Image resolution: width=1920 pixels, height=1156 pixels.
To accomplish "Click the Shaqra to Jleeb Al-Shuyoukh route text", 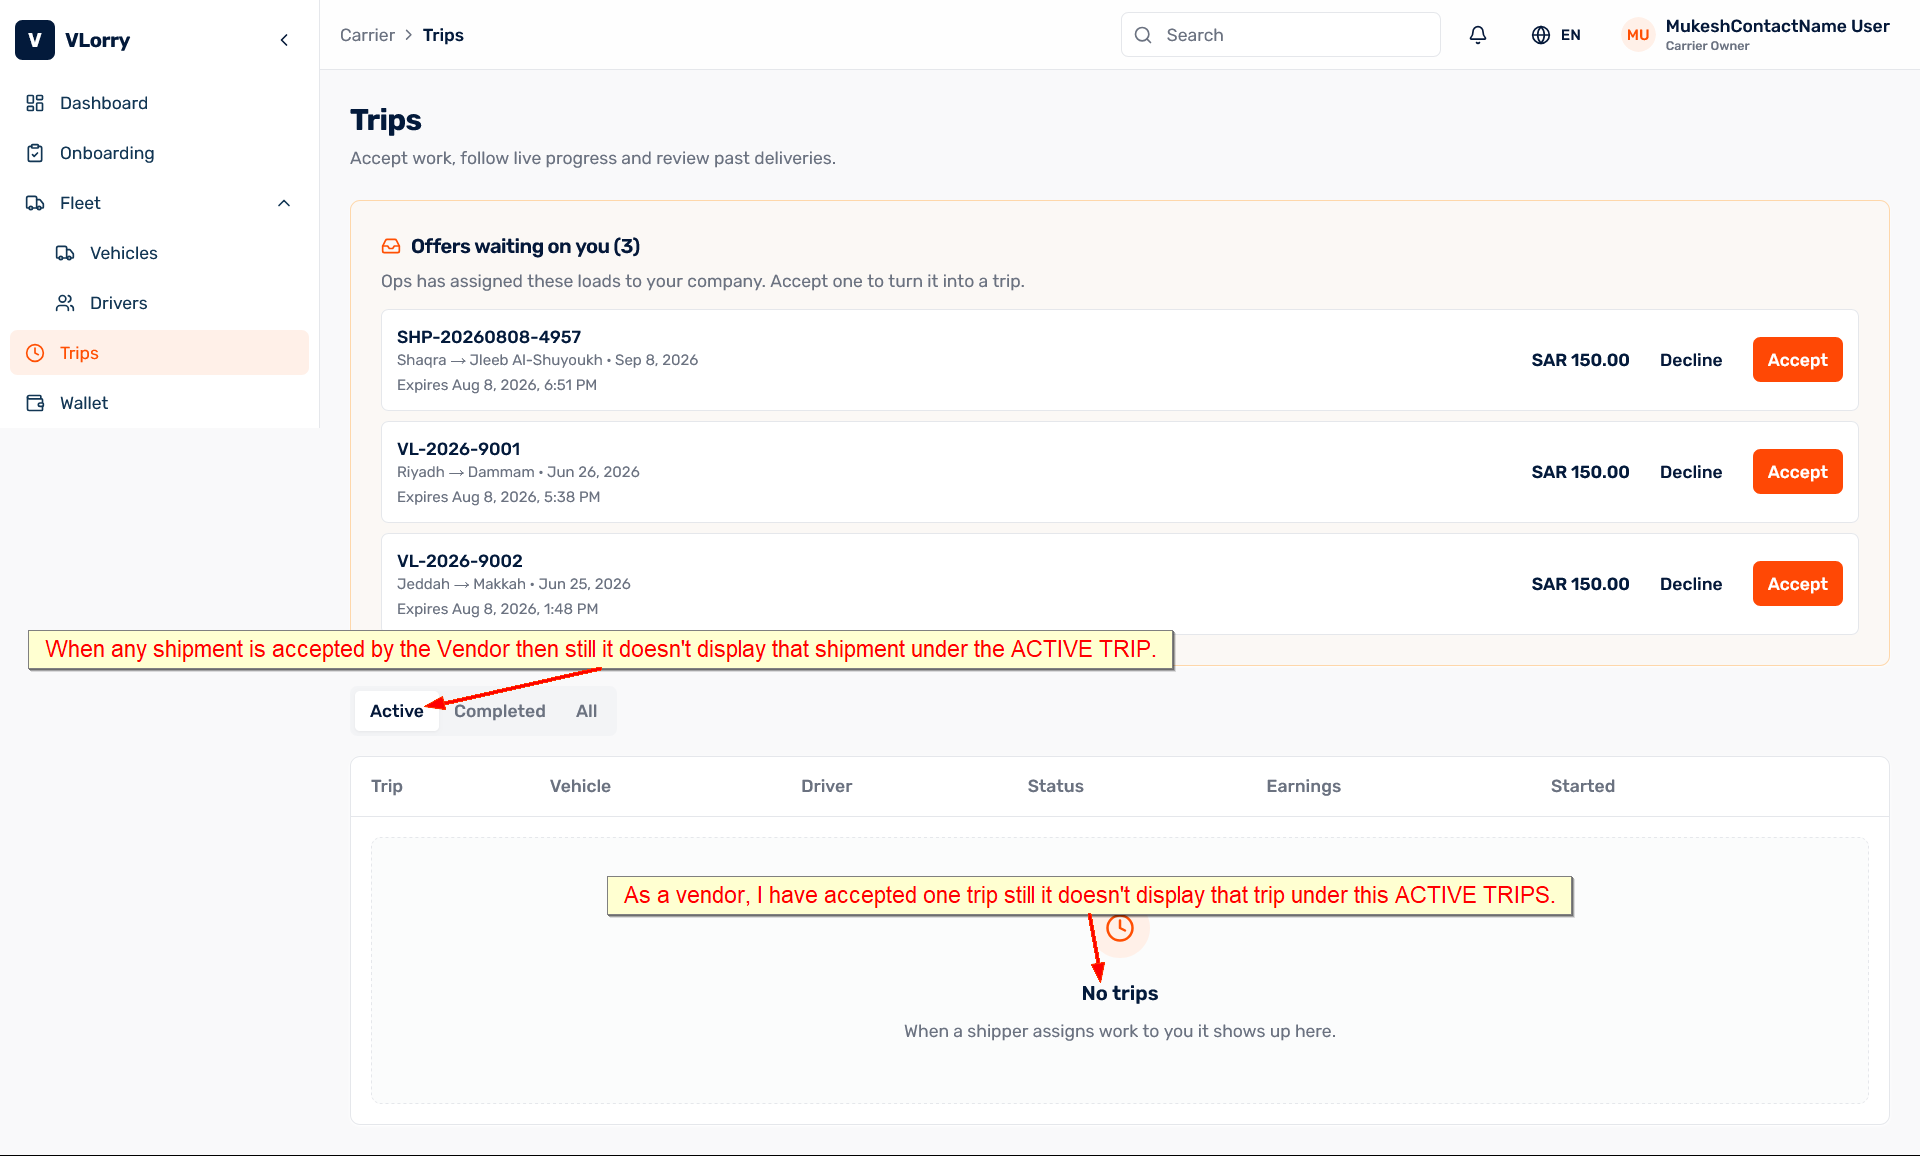I will [x=500, y=360].
